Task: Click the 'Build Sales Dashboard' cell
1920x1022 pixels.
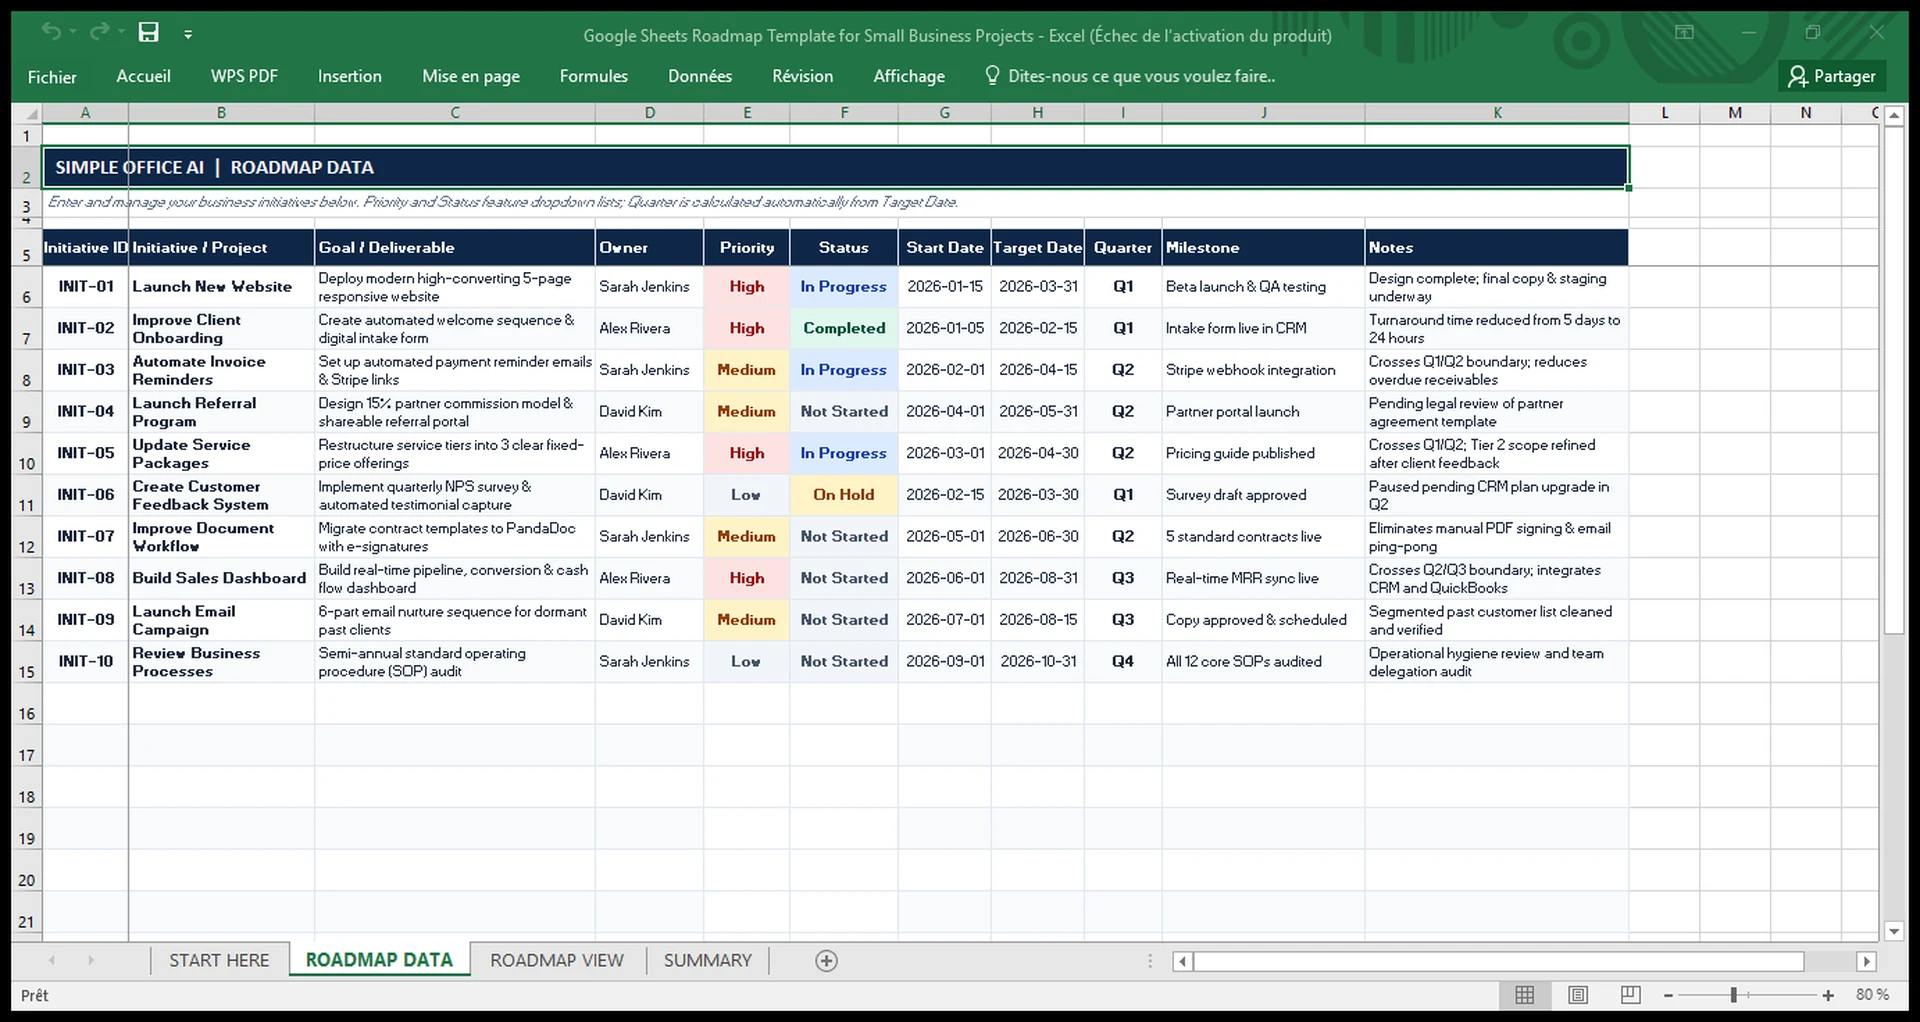Action: 221,578
